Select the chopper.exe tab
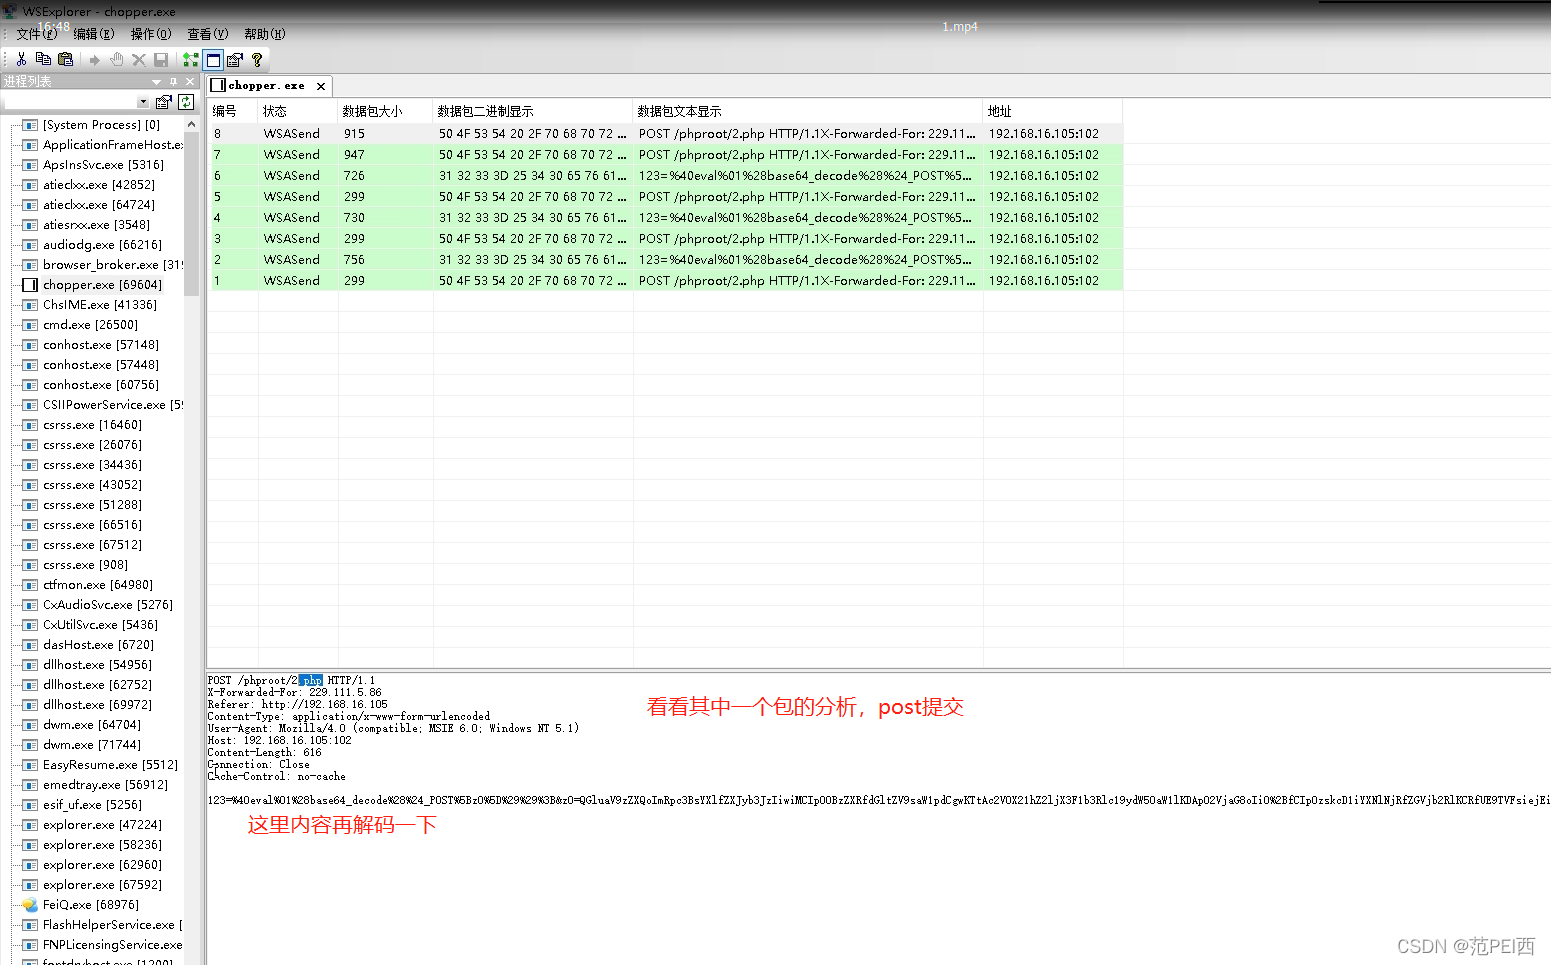1551x965 pixels. (265, 86)
